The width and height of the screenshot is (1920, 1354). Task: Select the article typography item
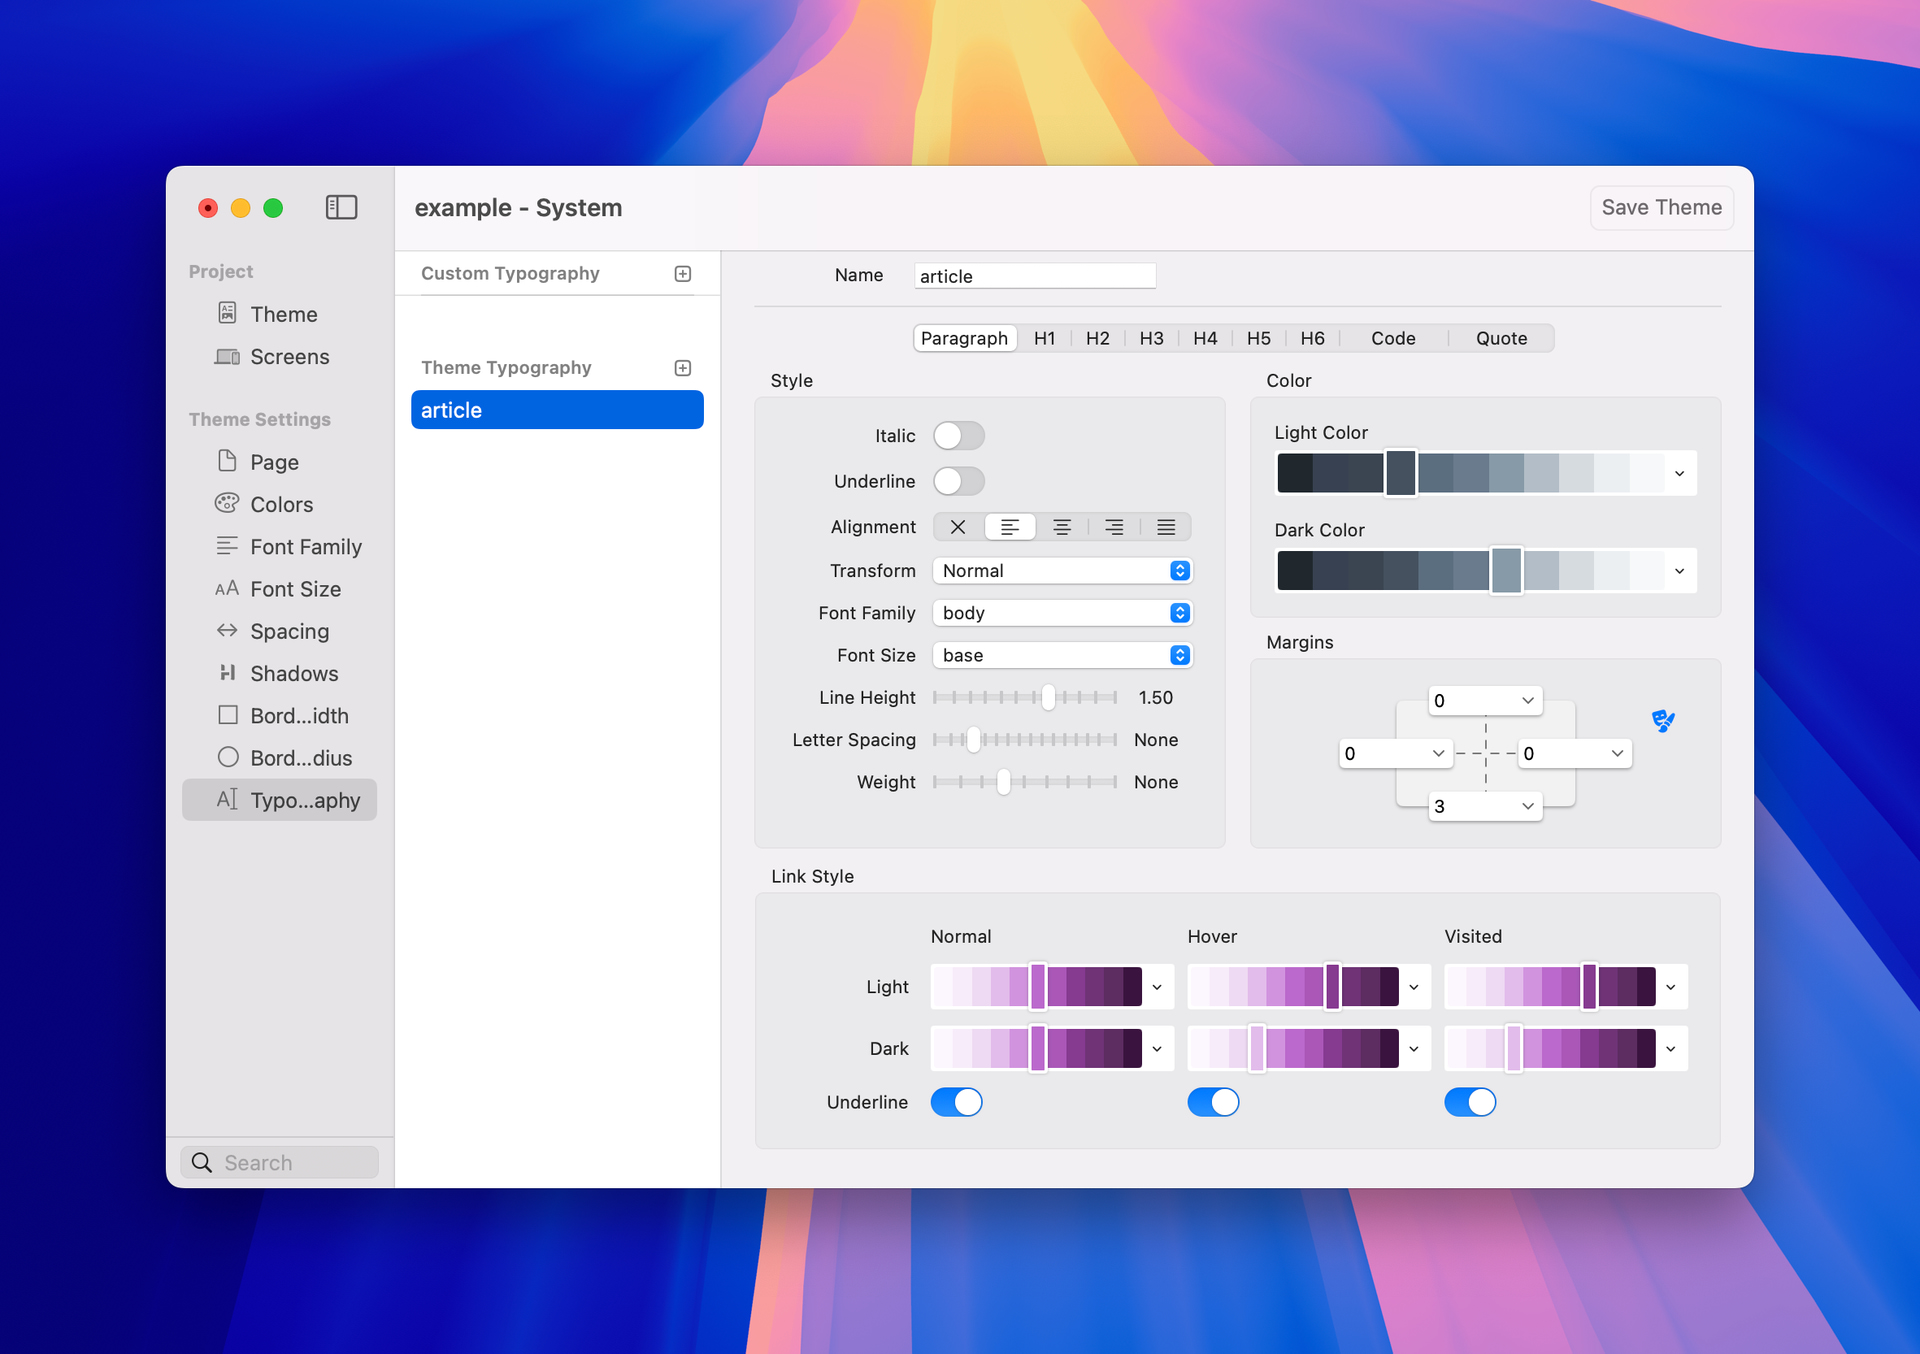pyautogui.click(x=557, y=410)
